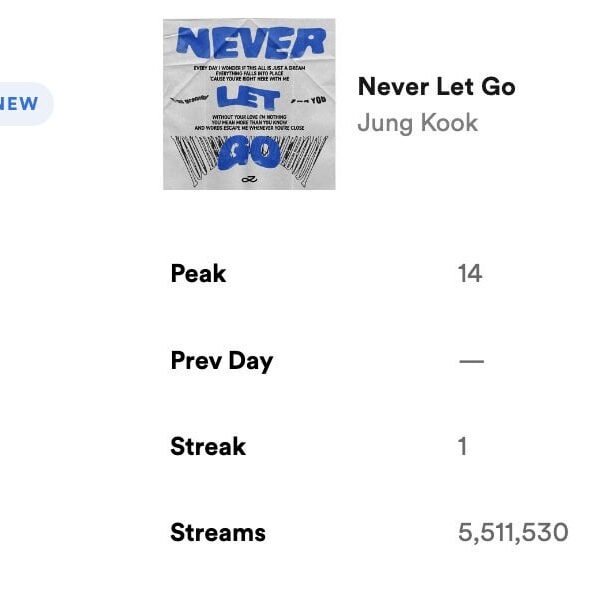Click the Prev Day dash value
The height and width of the screenshot is (592, 600).
[471, 360]
